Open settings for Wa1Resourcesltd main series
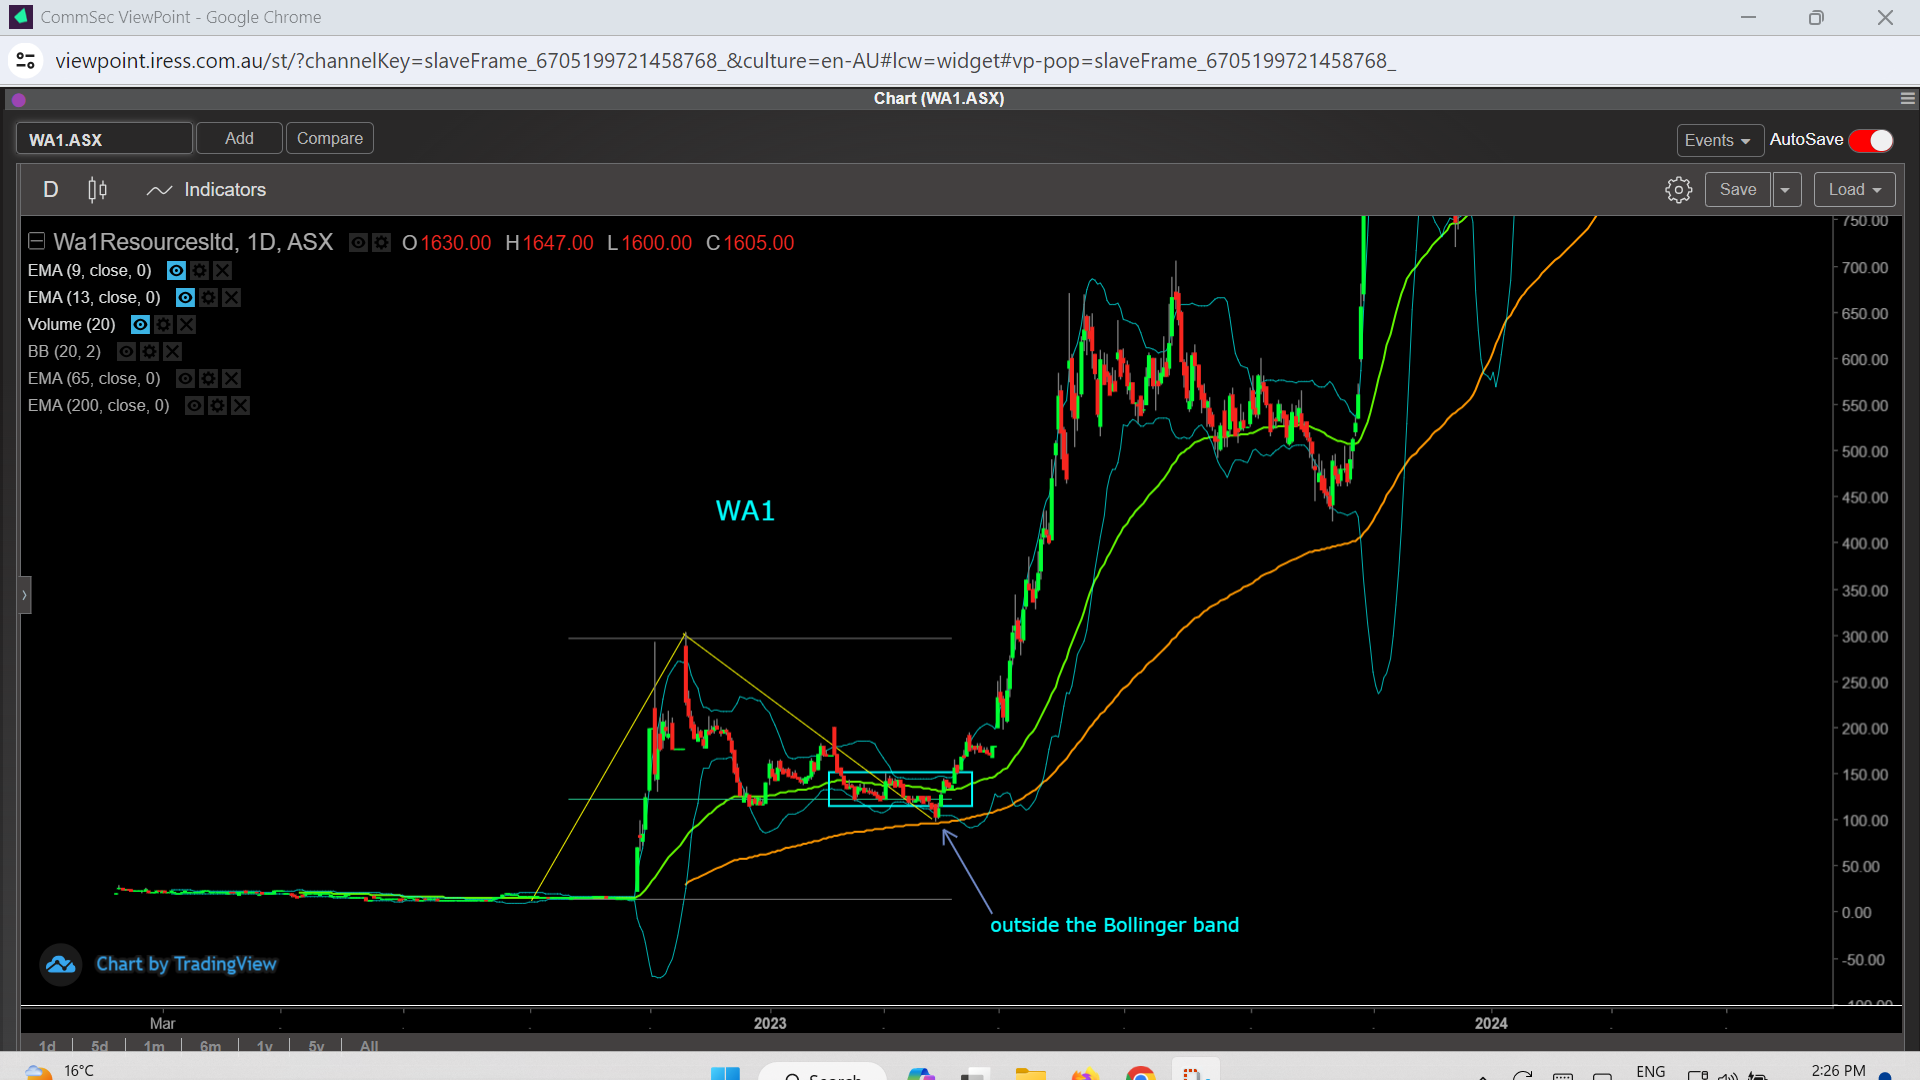The image size is (1920, 1080). (381, 243)
